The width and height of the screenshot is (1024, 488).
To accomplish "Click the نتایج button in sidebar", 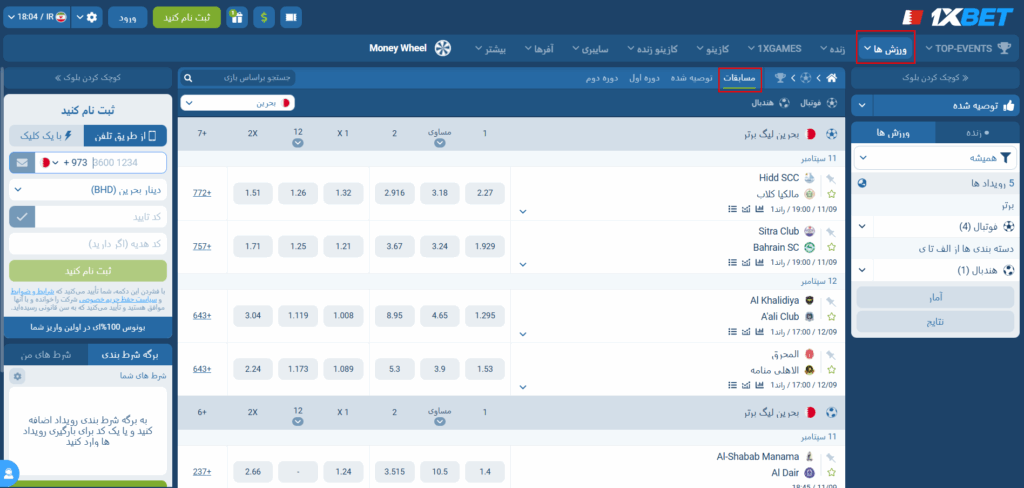I will pyautogui.click(x=935, y=322).
